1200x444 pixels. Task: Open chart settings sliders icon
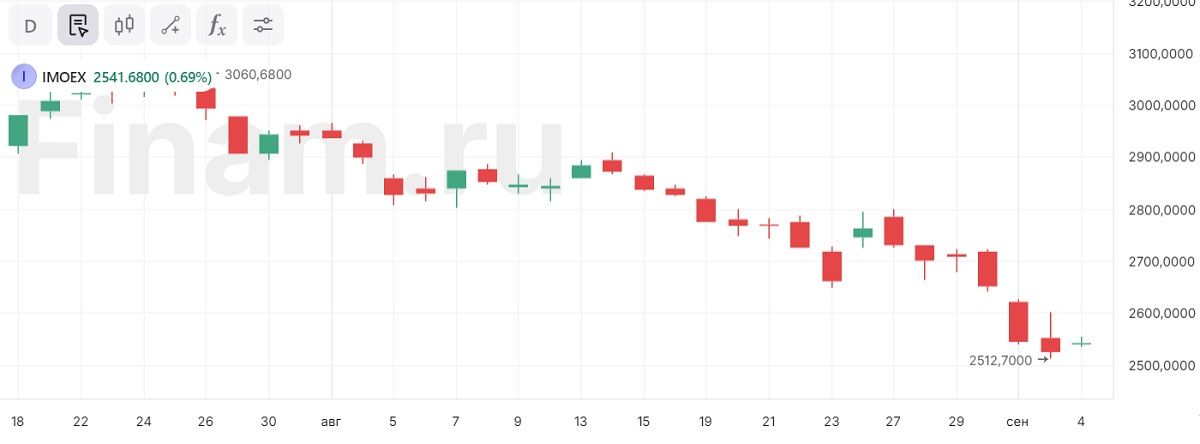[x=263, y=26]
